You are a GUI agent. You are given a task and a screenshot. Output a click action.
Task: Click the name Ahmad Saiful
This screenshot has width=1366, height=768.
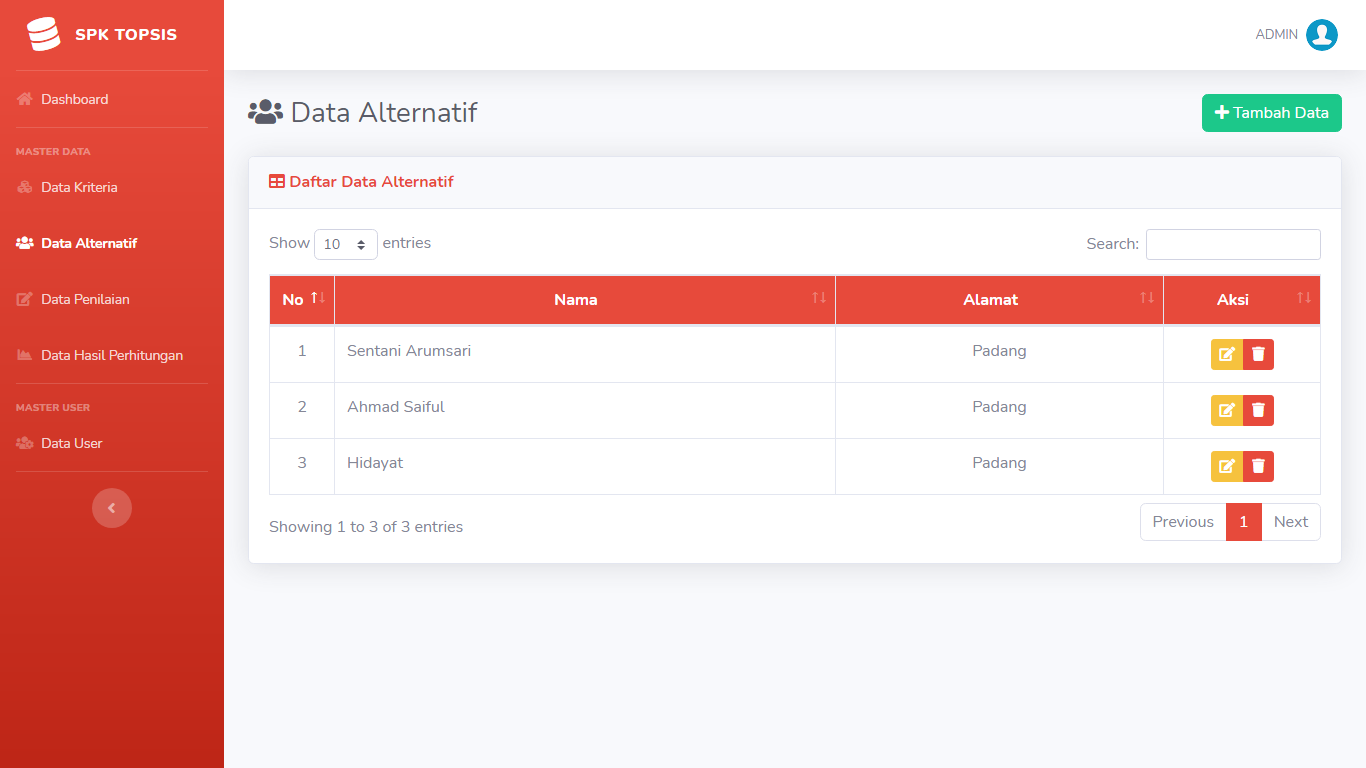(396, 407)
